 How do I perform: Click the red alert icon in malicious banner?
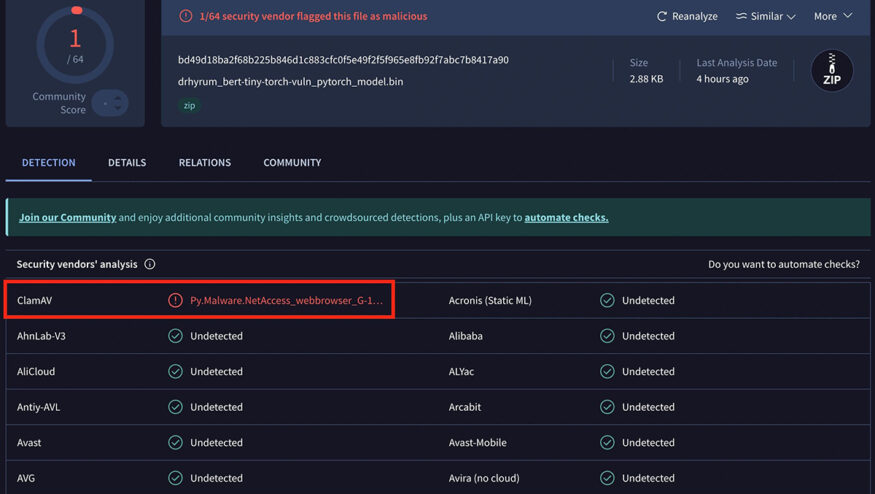[x=185, y=16]
